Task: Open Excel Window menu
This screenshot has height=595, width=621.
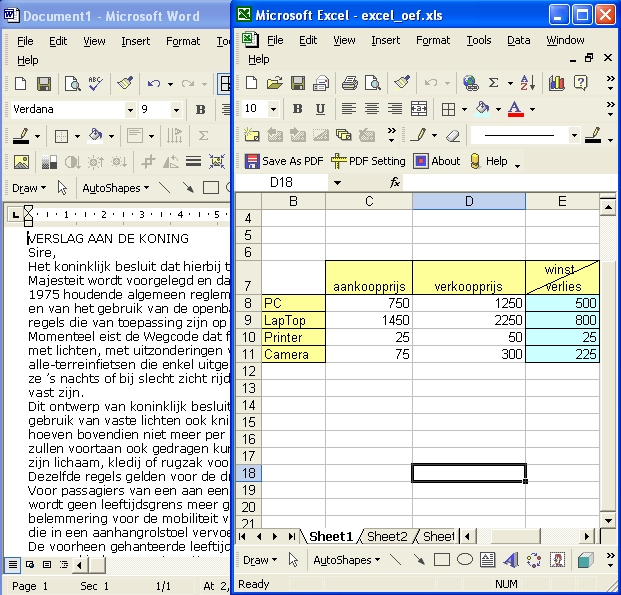Action: point(565,40)
